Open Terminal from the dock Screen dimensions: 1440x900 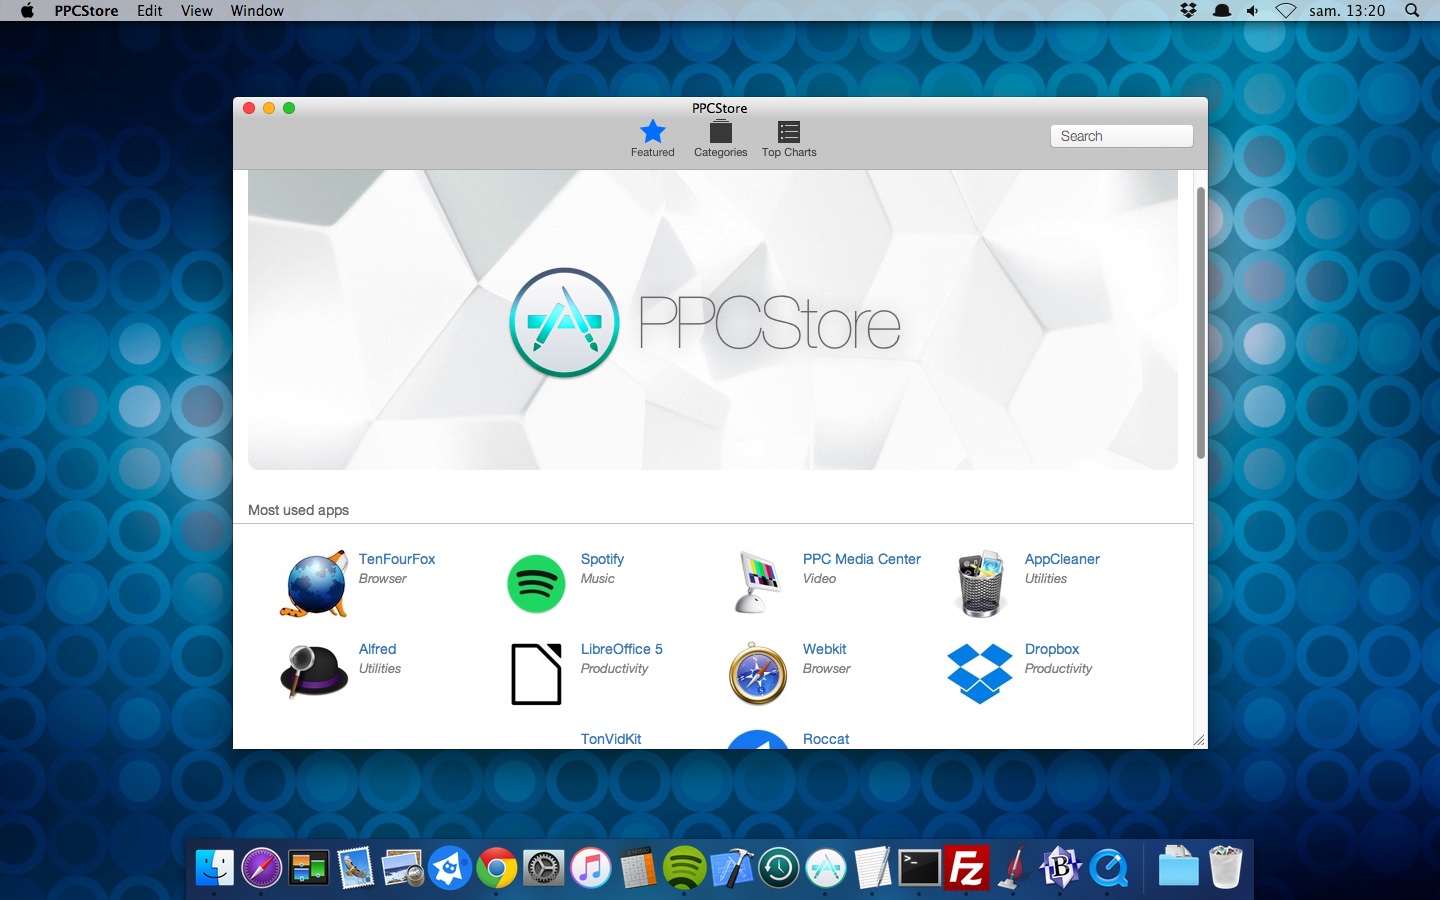click(x=919, y=867)
